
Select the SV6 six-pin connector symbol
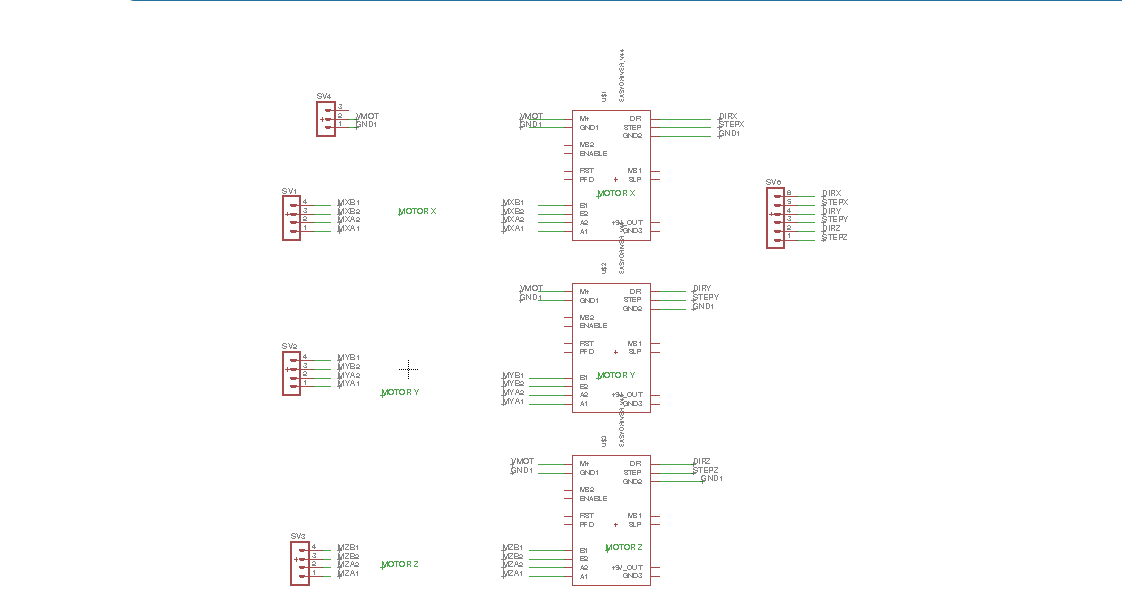coord(776,217)
